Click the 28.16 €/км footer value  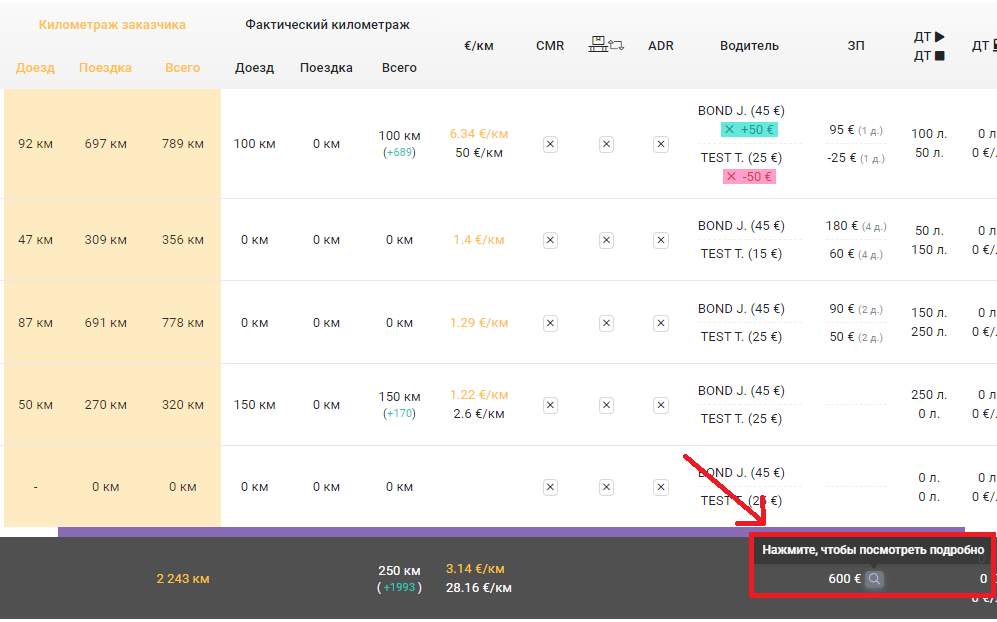479,588
